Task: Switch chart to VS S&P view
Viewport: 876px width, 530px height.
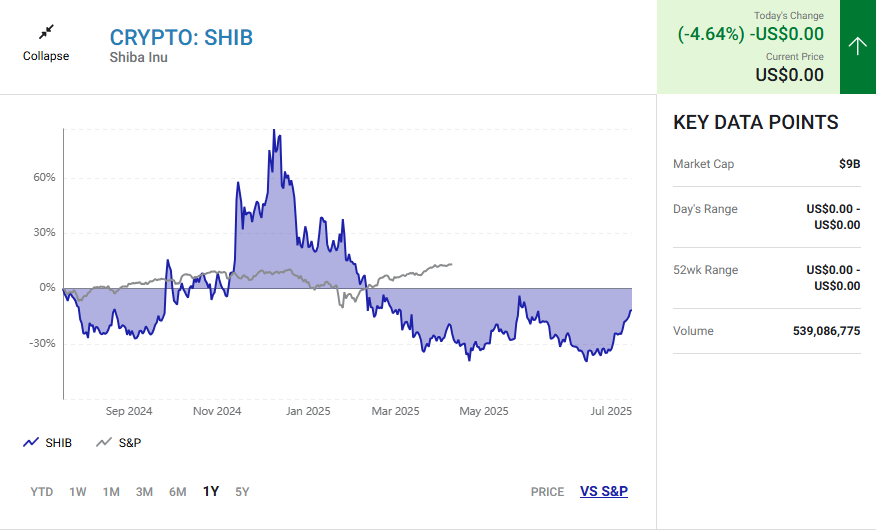Action: (604, 491)
